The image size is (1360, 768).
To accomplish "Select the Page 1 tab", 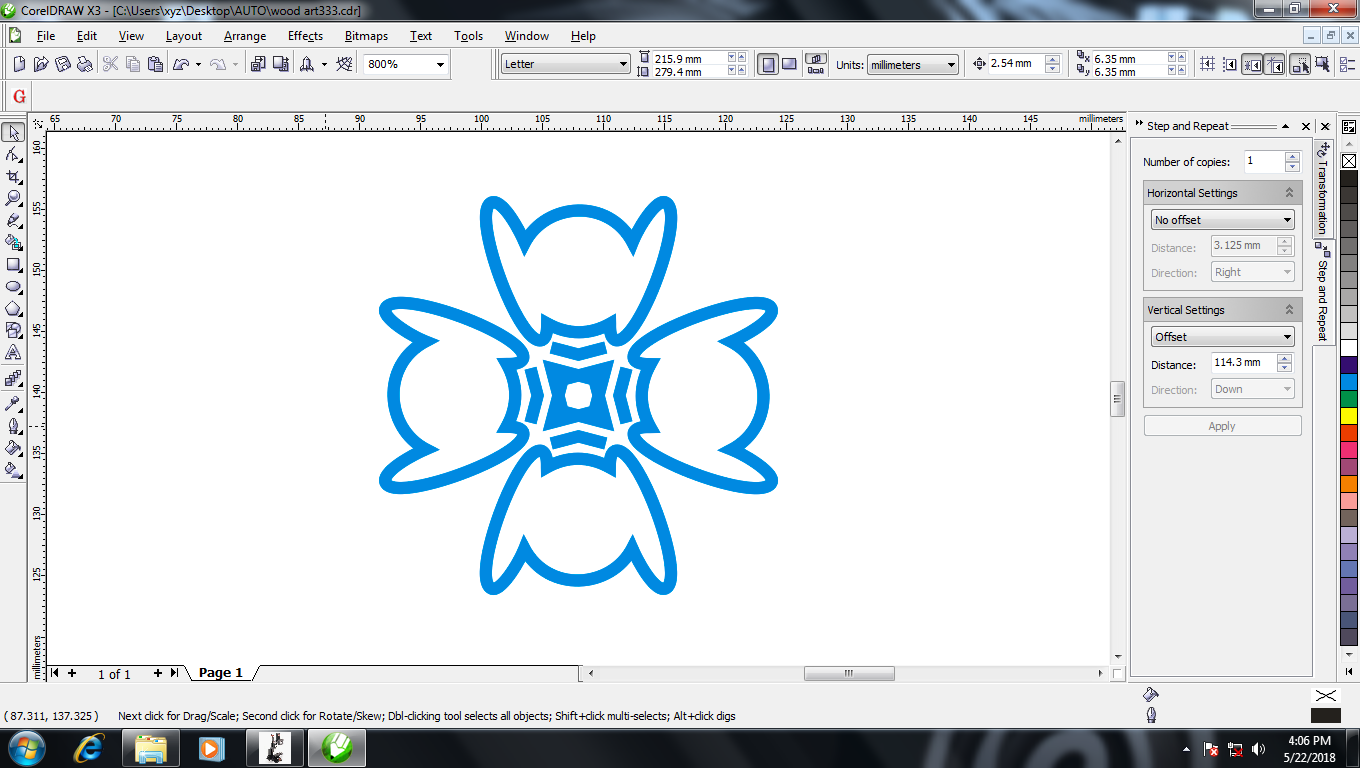I will [x=221, y=673].
